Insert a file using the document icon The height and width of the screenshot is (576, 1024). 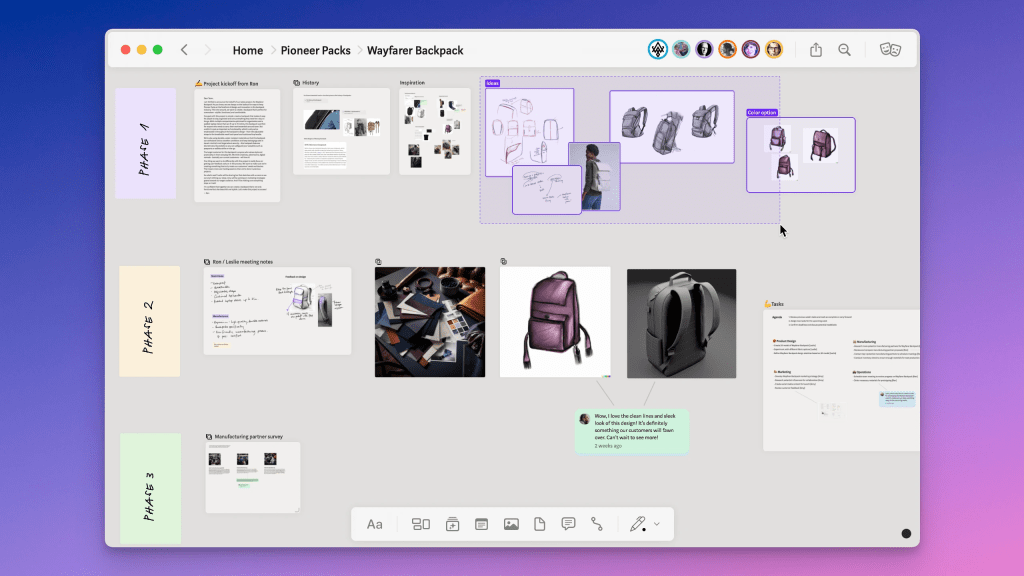(x=540, y=524)
